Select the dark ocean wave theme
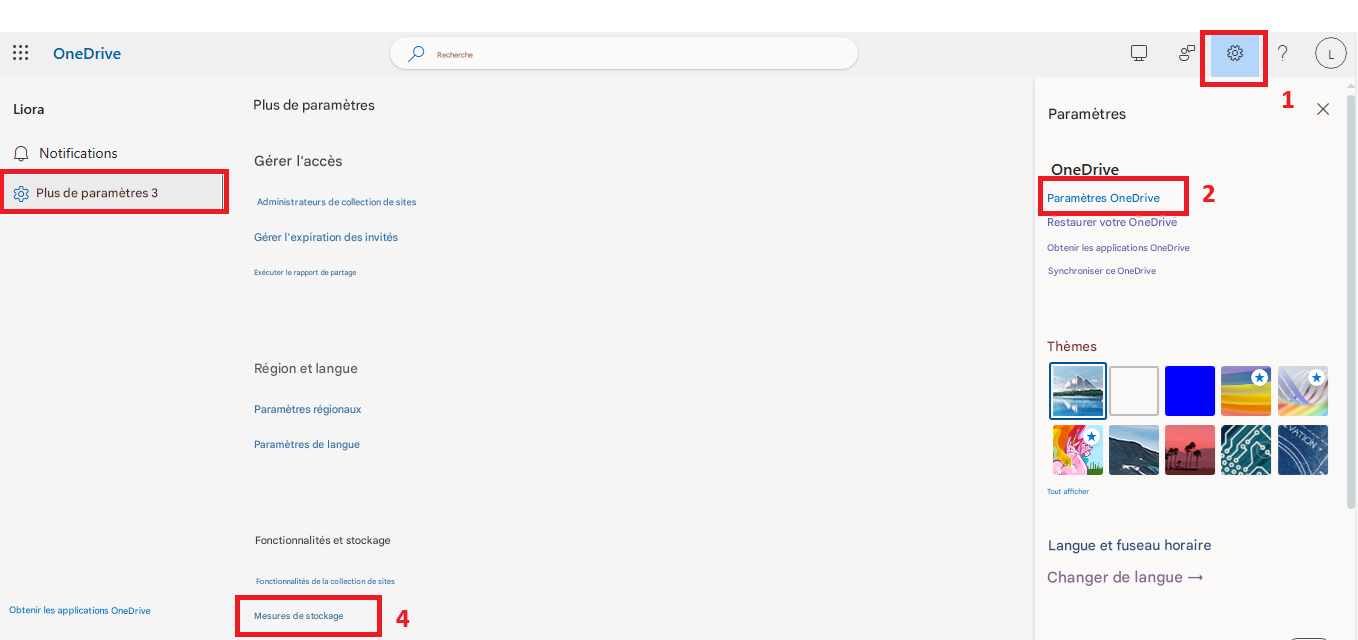The height and width of the screenshot is (640, 1358). (1134, 450)
